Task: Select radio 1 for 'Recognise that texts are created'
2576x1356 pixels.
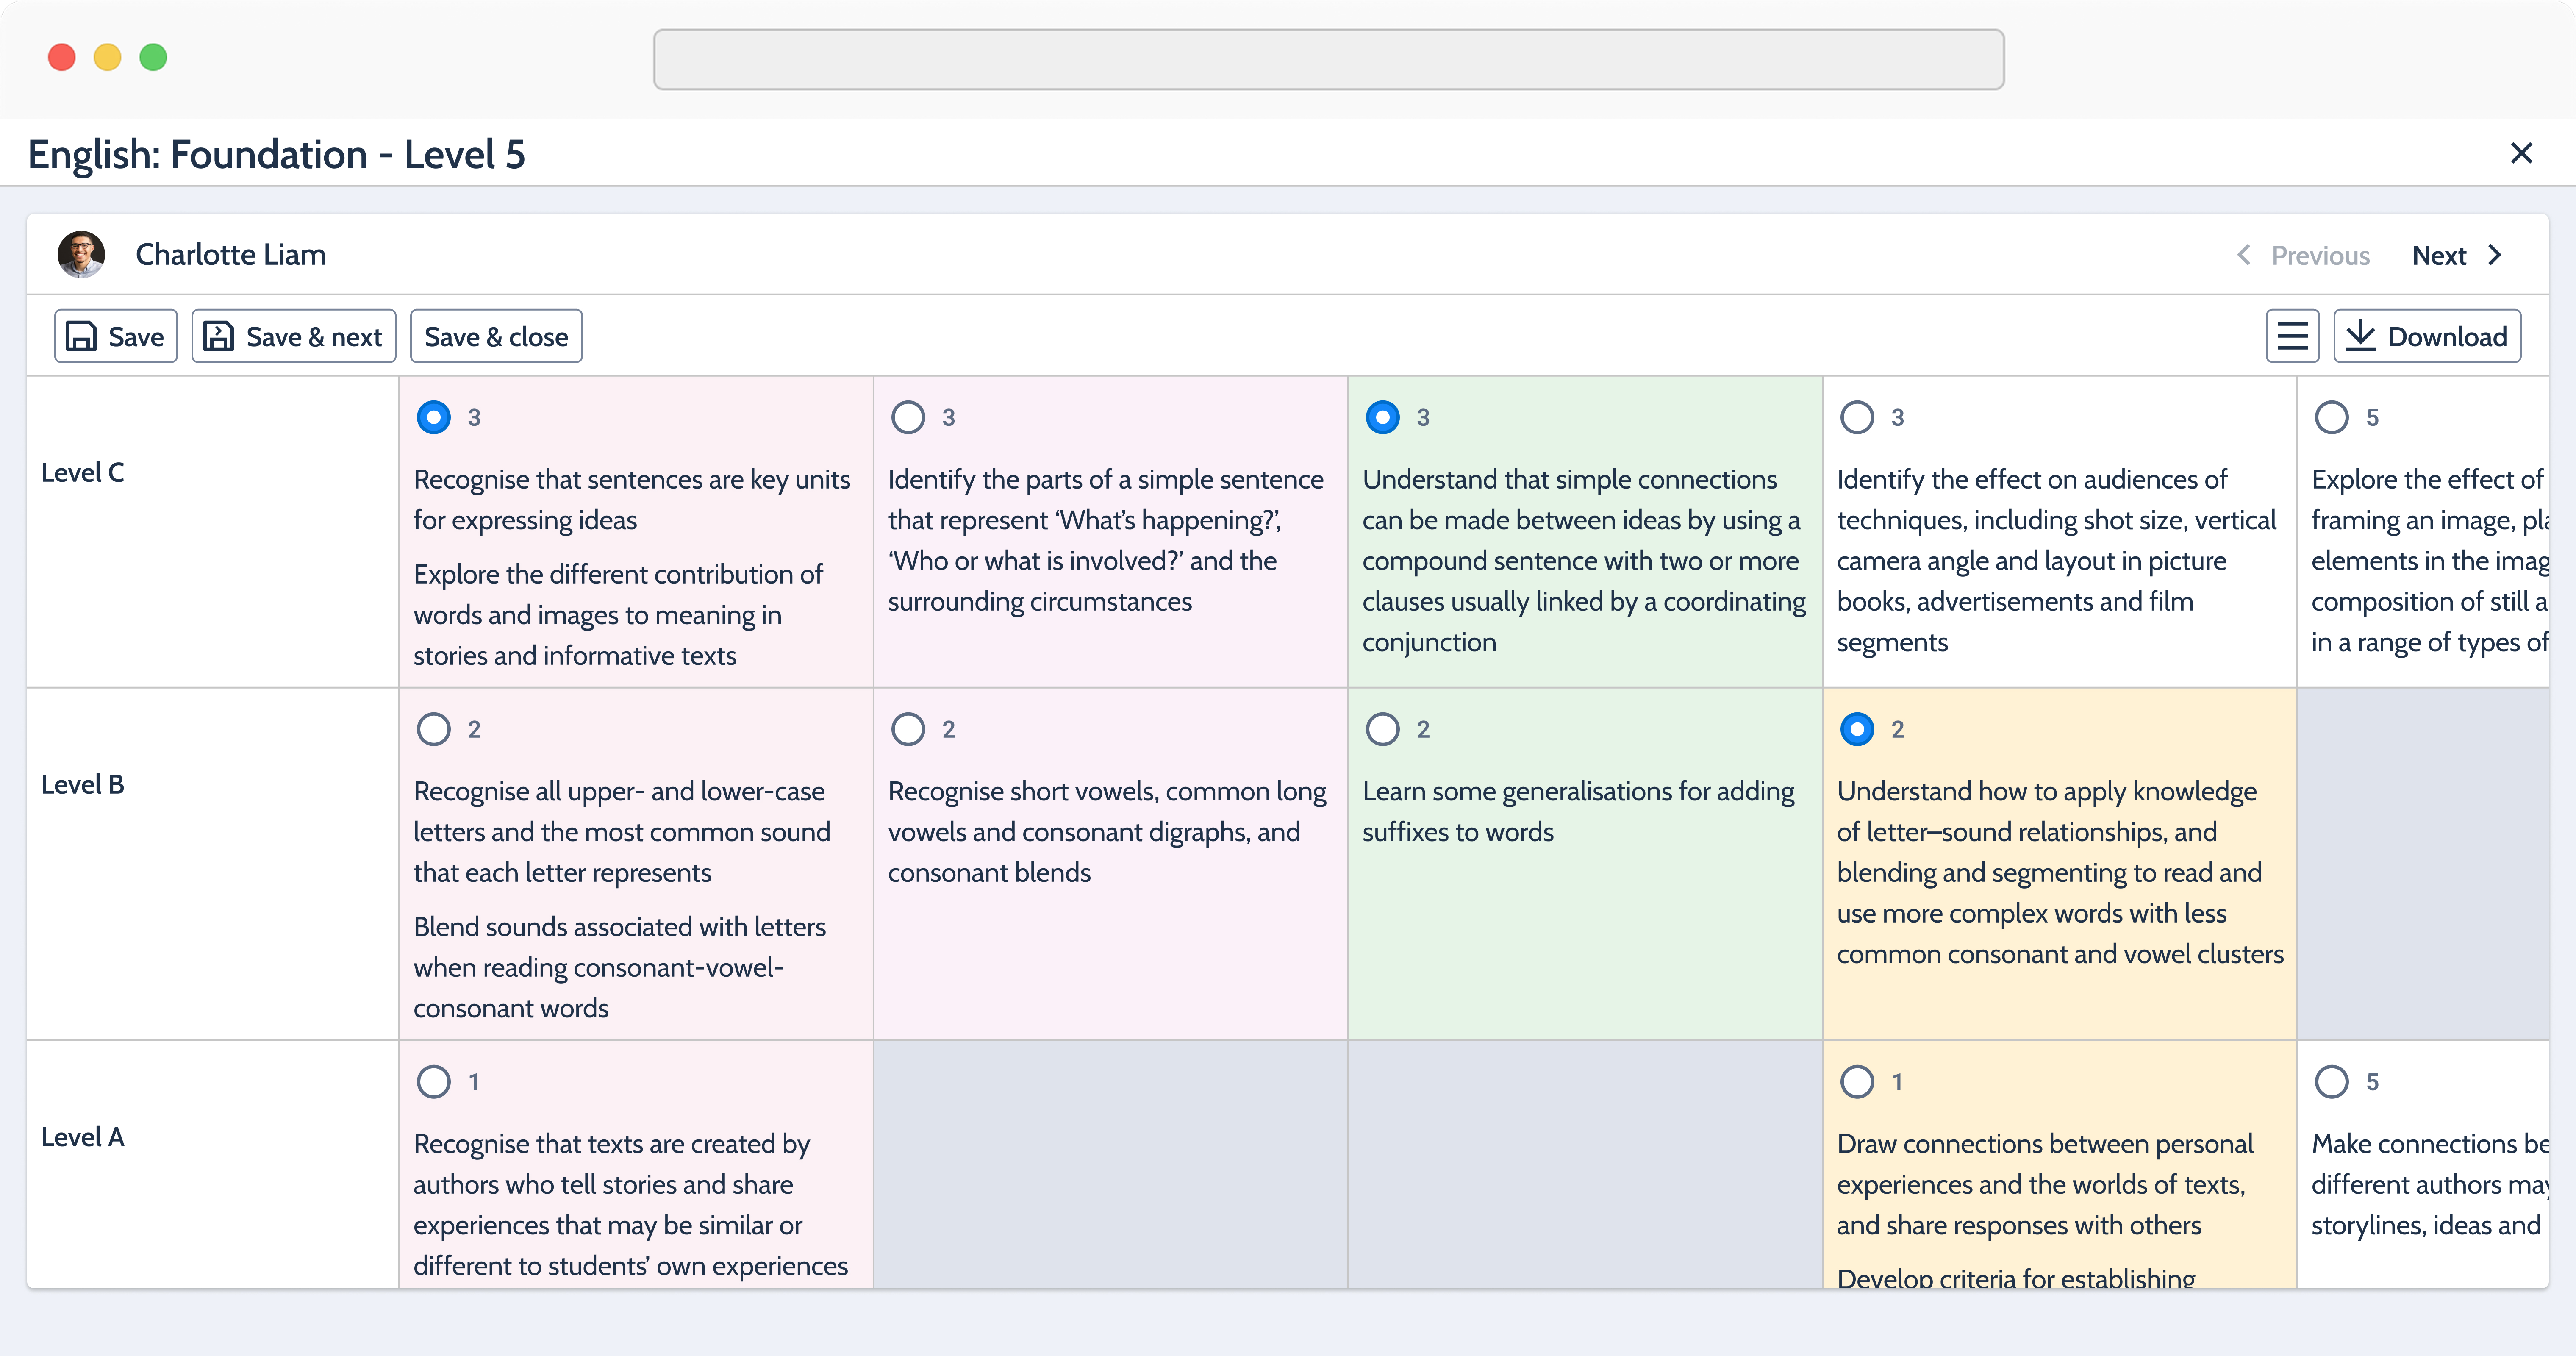Action: [433, 1081]
